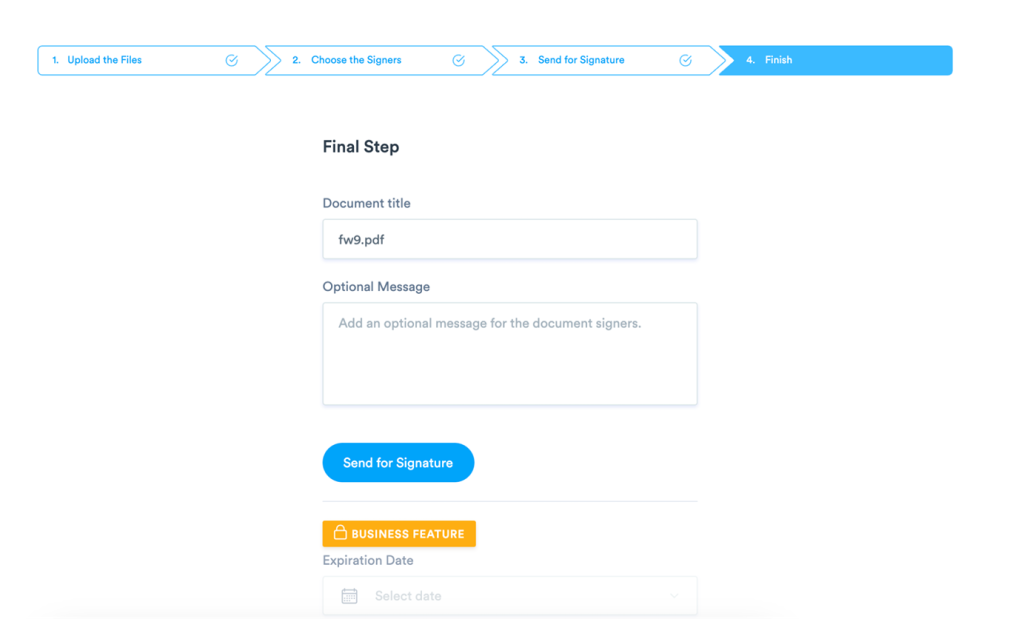This screenshot has width=1024, height=619.
Task: Click the checkmark icon on Choose the Signers step
Action: 458,60
